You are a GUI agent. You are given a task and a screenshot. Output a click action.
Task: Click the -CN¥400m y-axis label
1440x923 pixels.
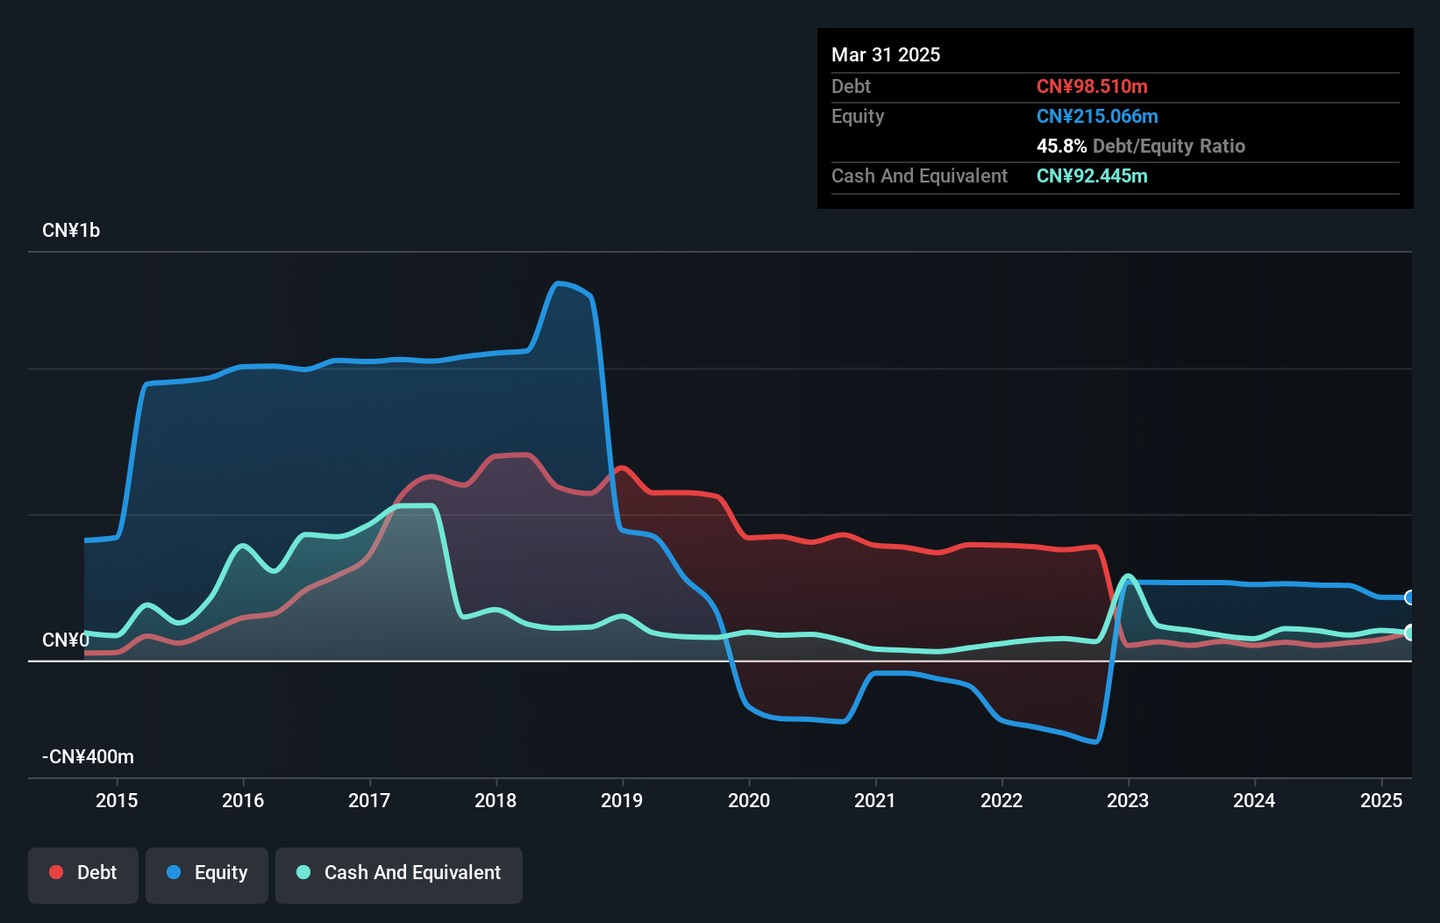pyautogui.click(x=88, y=757)
